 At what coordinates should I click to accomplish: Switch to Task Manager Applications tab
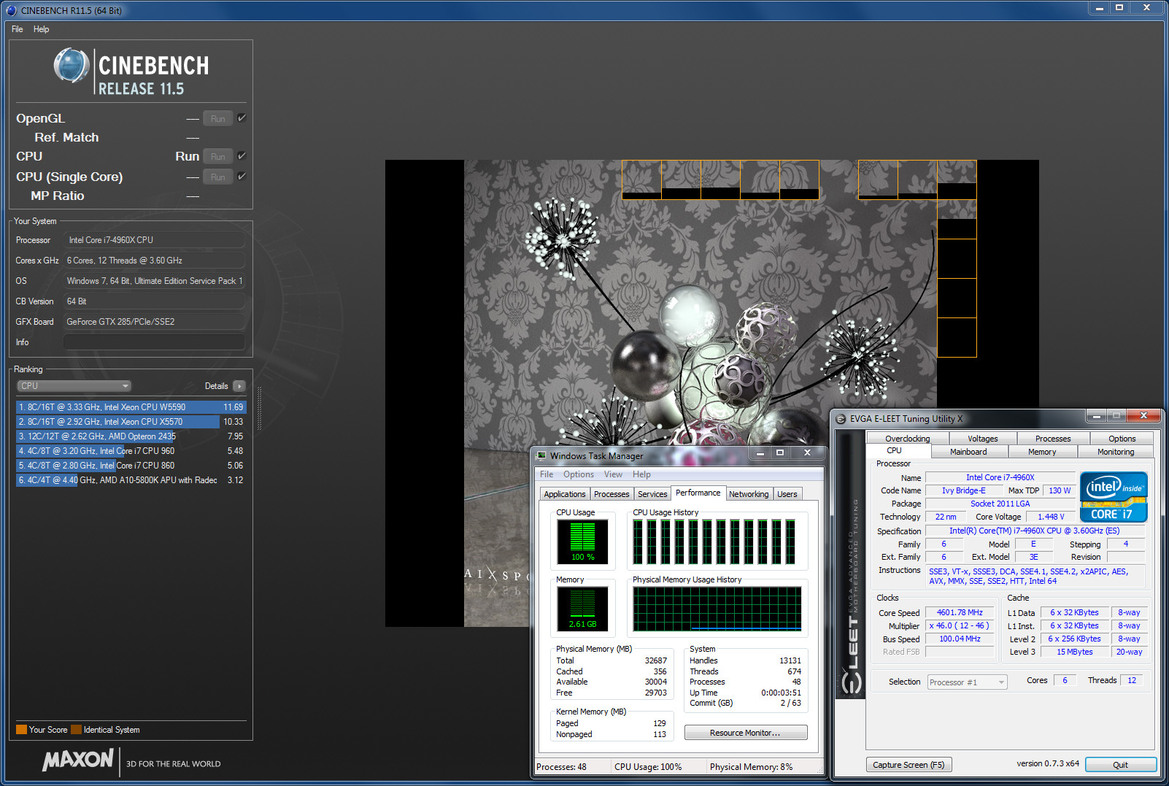coord(564,494)
